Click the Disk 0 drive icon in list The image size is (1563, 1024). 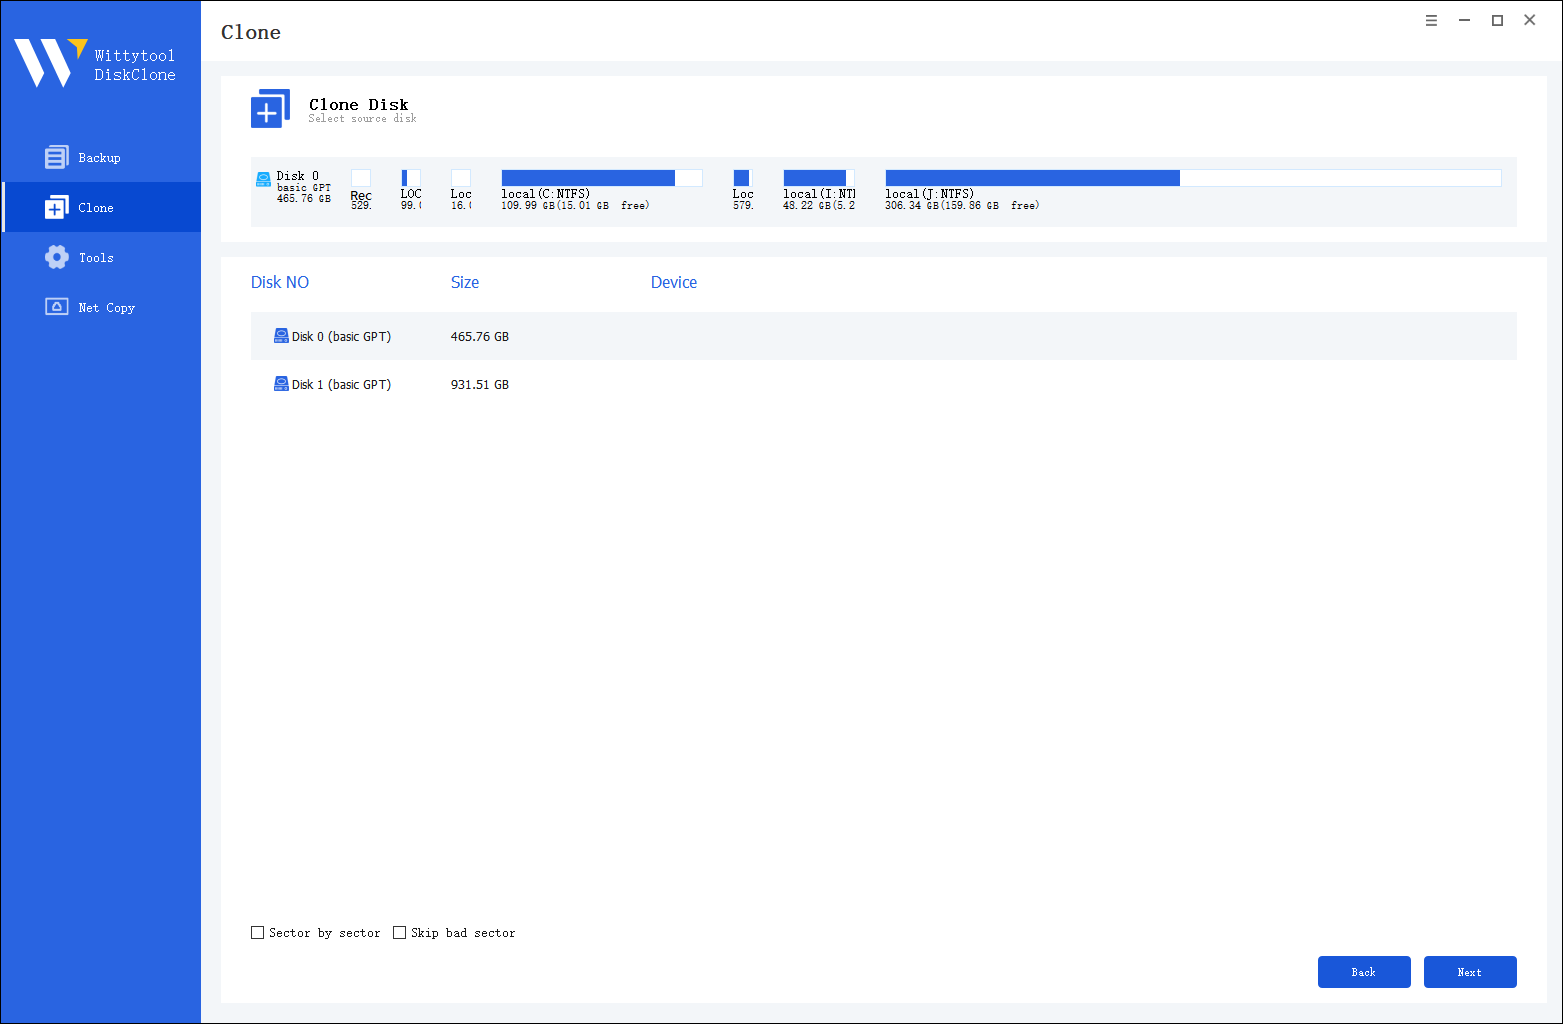281,336
